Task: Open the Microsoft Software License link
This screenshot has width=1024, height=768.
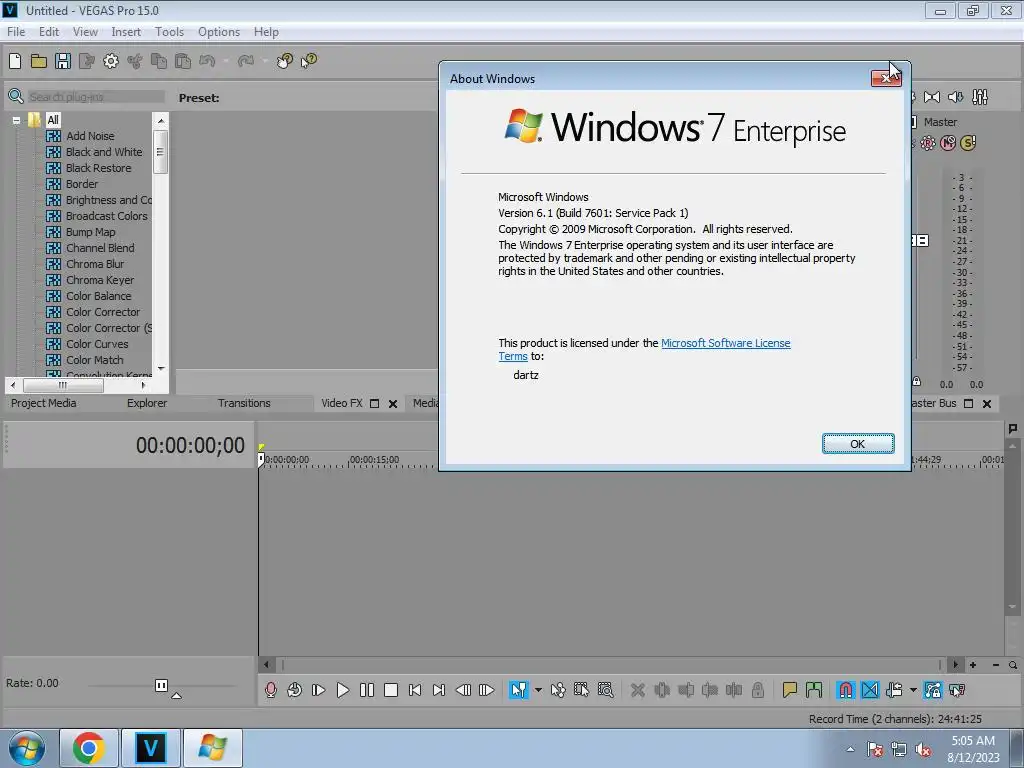Action: [x=726, y=343]
